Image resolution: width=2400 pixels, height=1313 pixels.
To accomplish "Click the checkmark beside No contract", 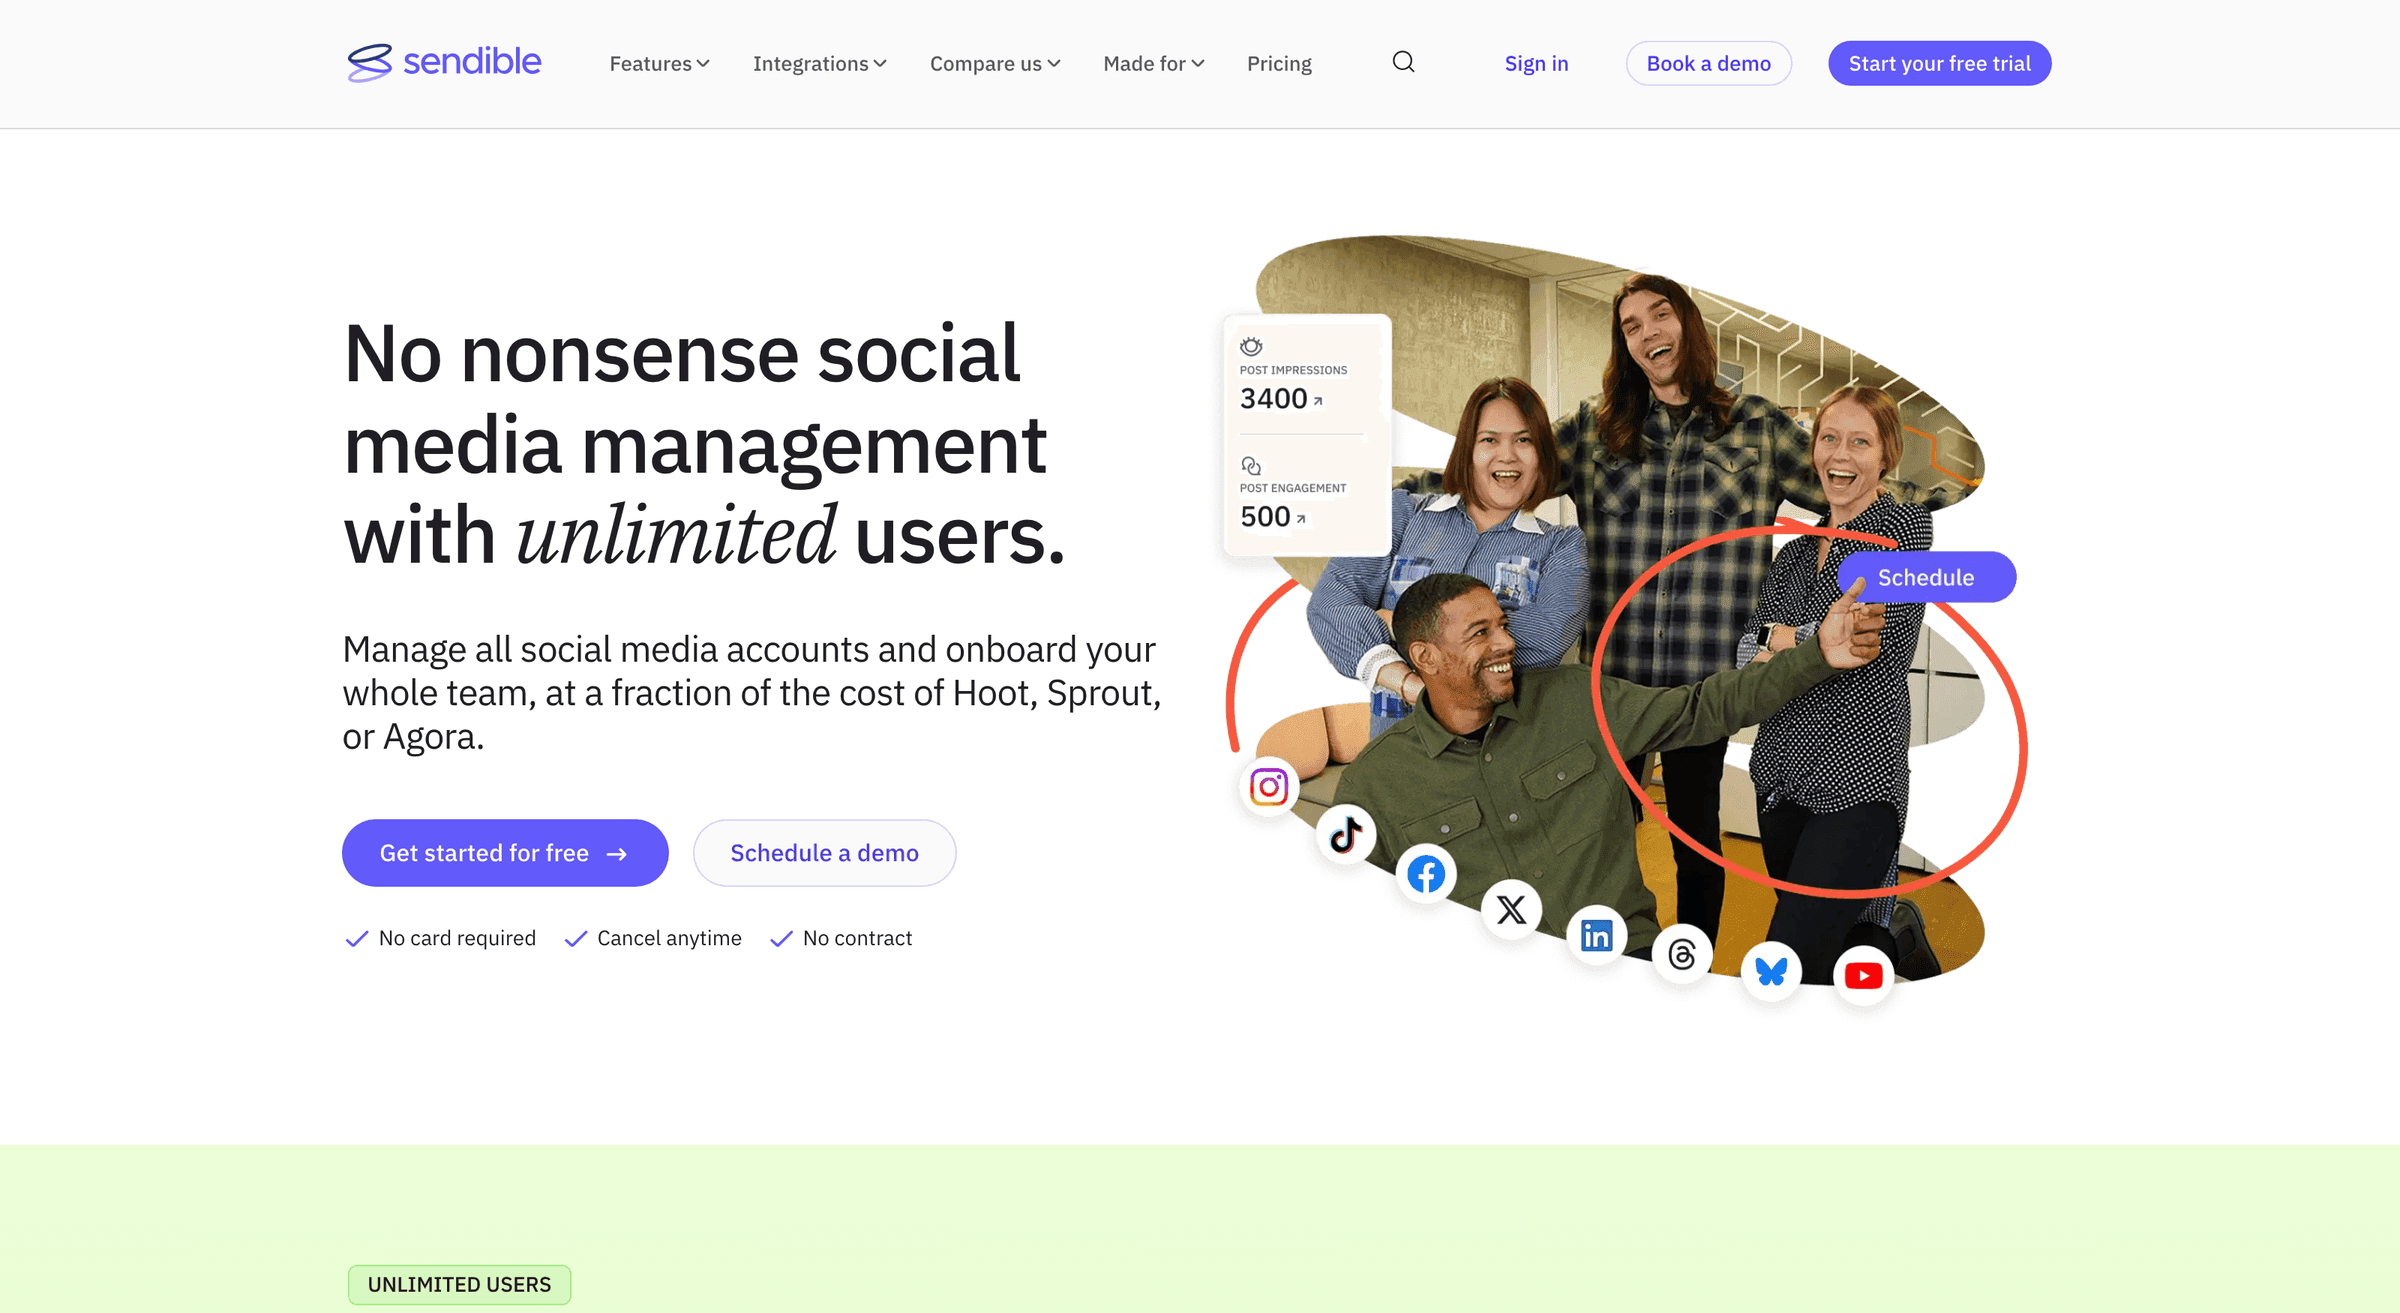I will click(782, 939).
